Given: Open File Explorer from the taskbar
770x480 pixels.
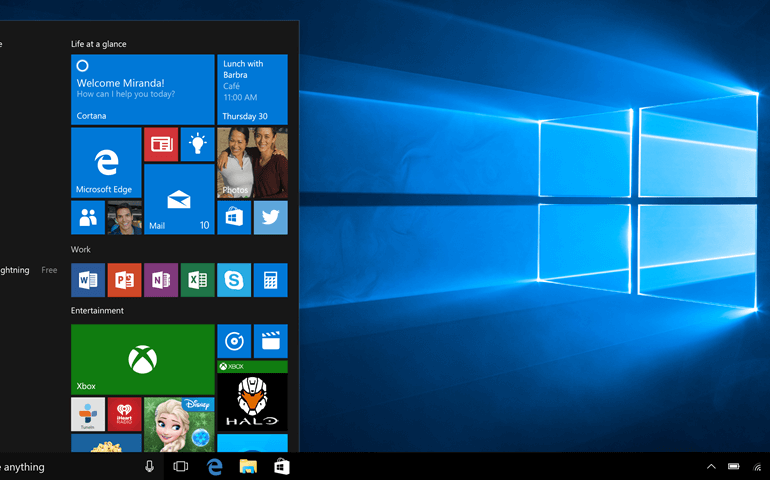Looking at the screenshot, I should pos(248,466).
